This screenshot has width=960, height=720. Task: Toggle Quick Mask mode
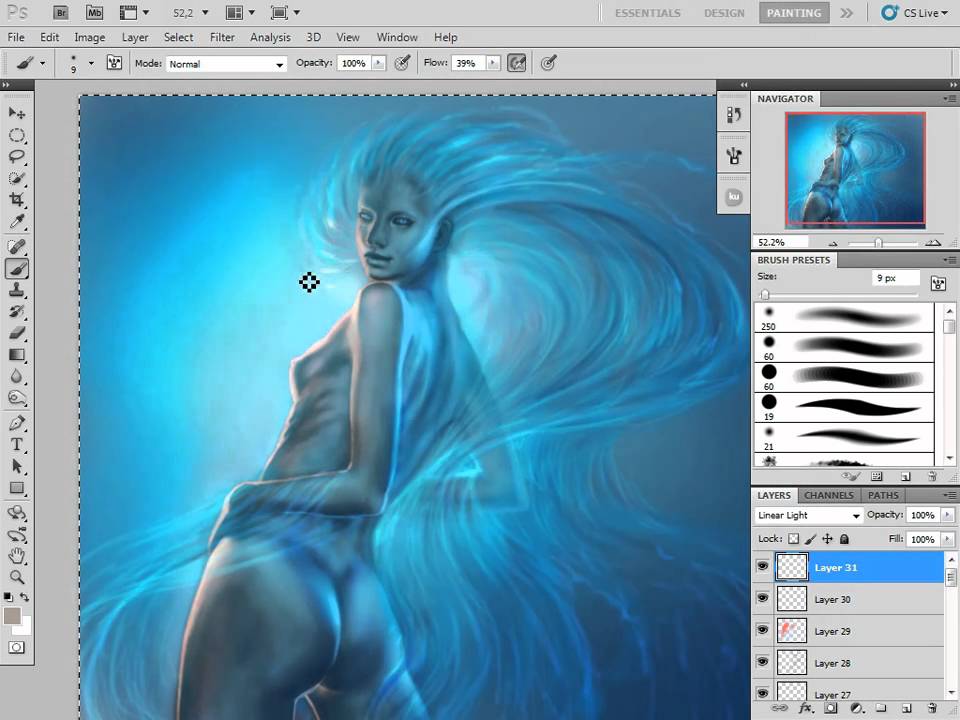click(17, 647)
